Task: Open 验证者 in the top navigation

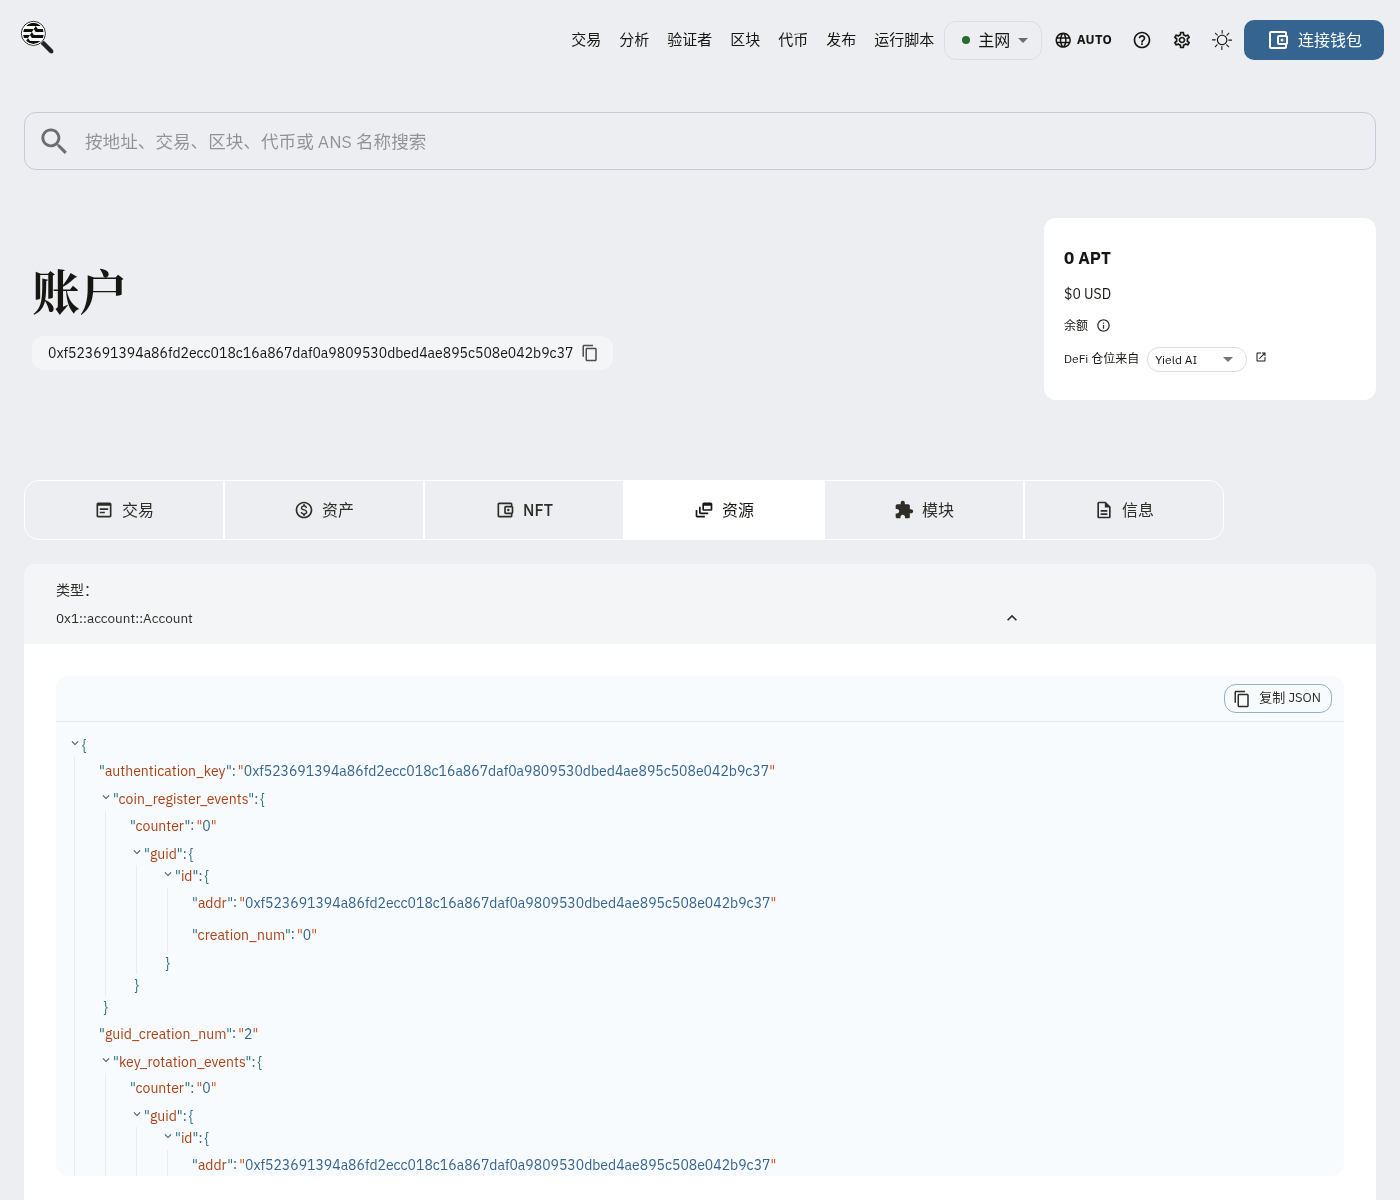Action: pos(690,40)
